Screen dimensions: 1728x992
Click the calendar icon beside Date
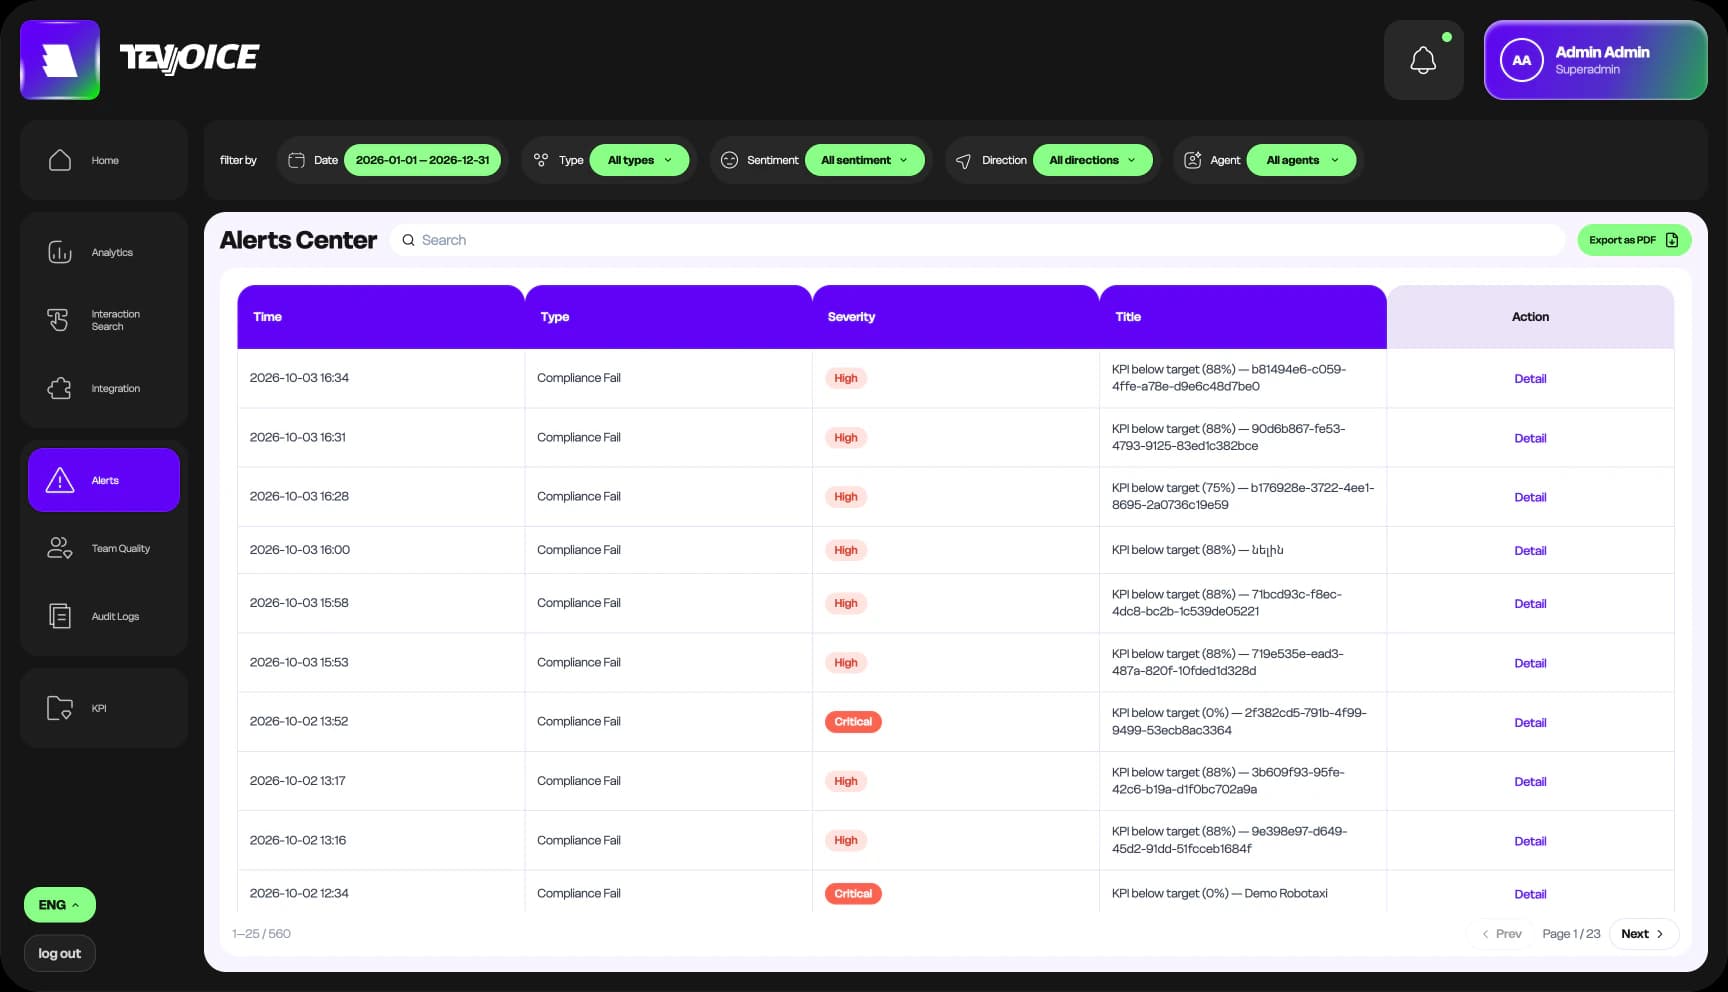296,160
